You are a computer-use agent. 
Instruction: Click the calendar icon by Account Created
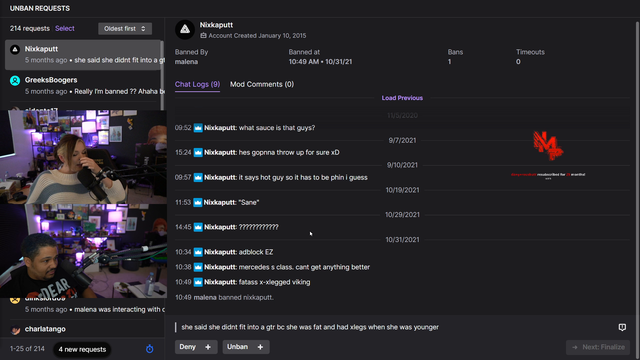click(x=203, y=36)
